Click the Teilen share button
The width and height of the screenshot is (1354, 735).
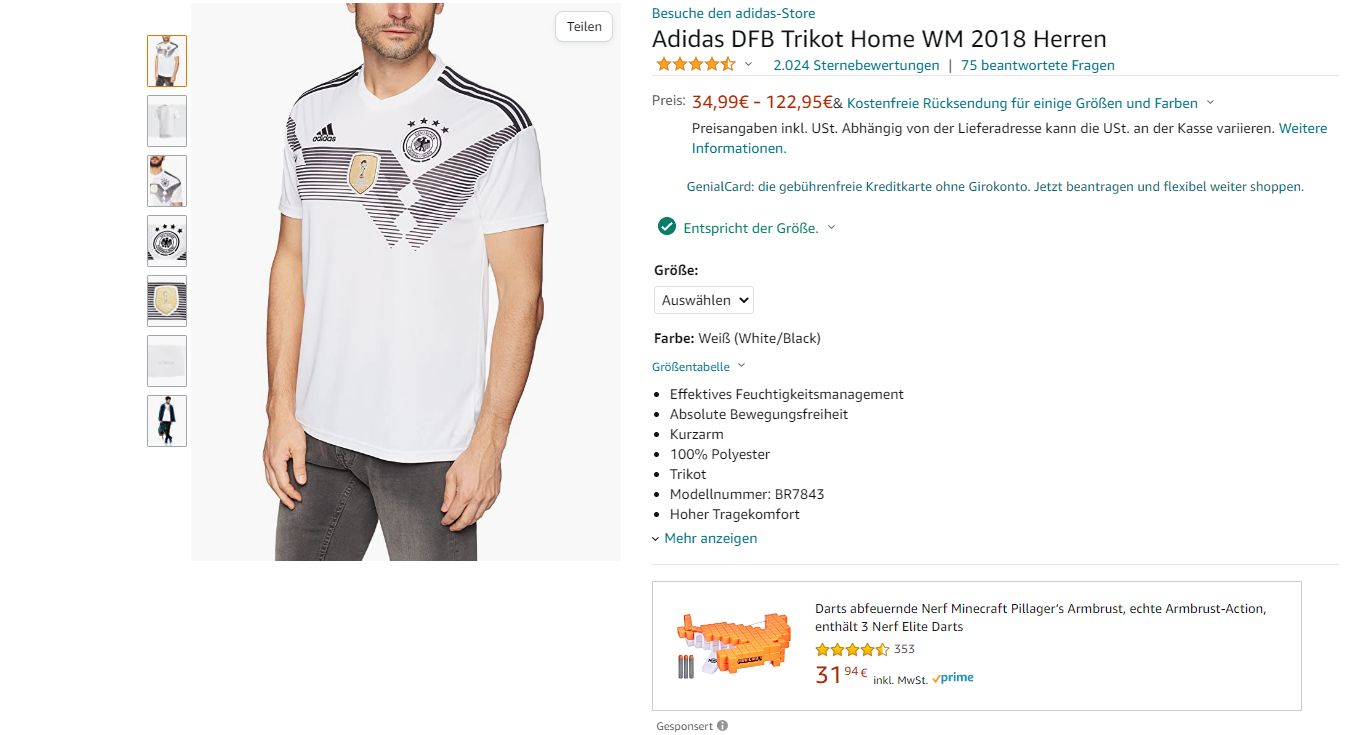tap(583, 27)
